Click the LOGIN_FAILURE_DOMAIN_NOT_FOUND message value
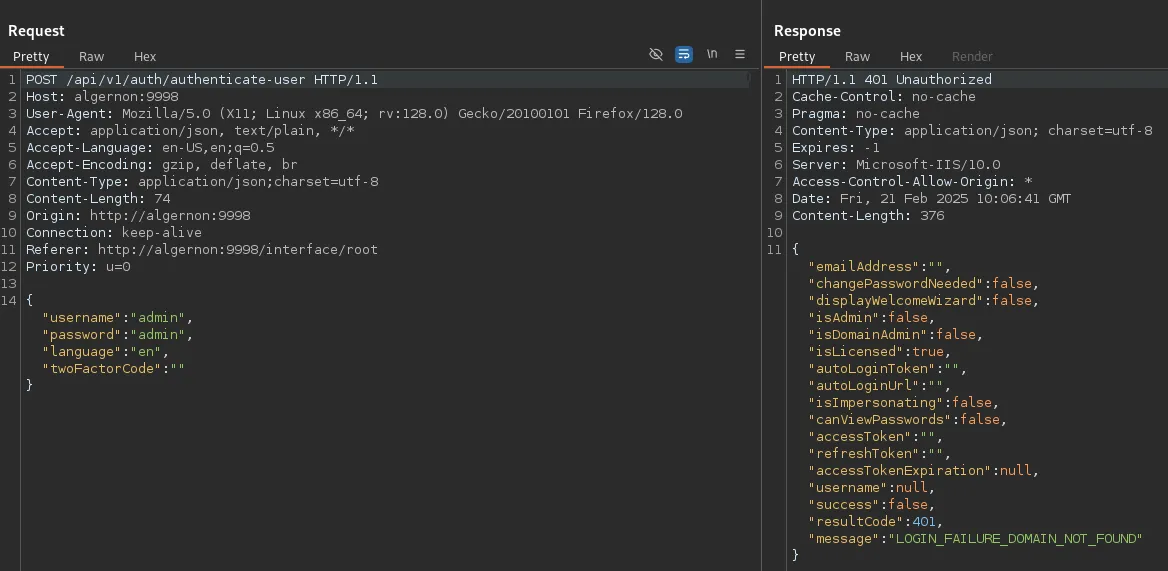 pyautogui.click(x=1014, y=539)
